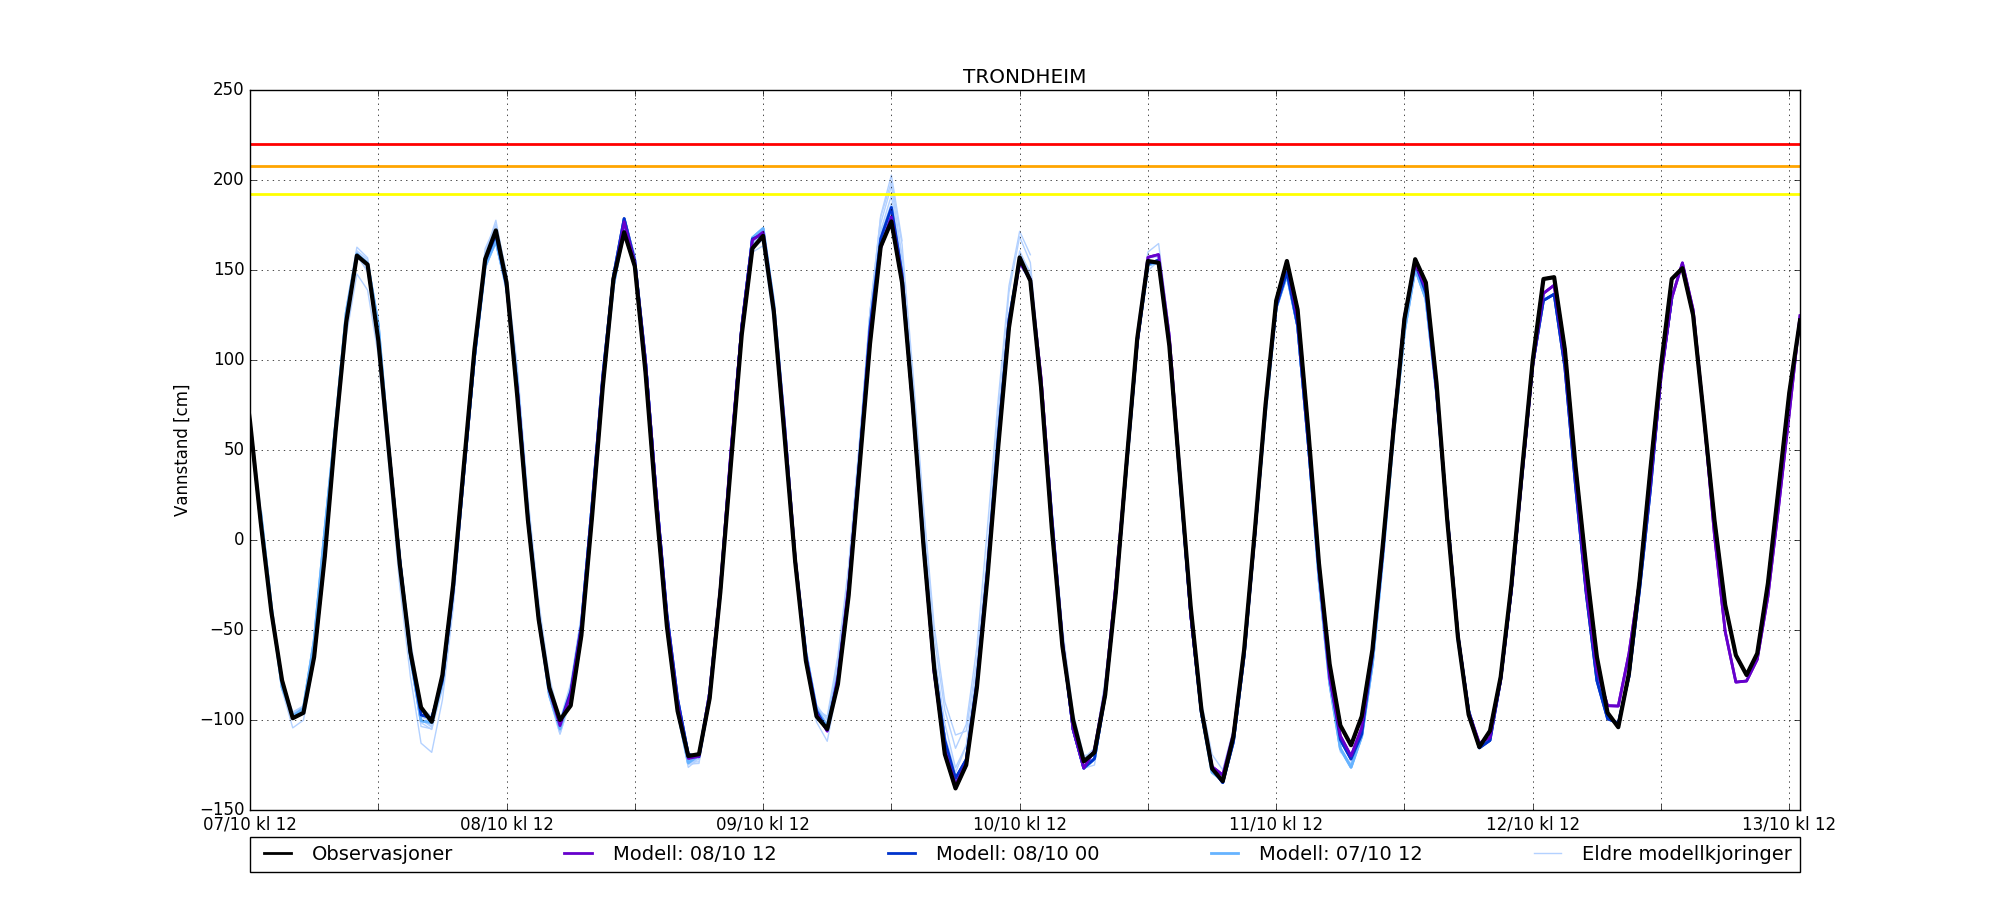Click the dark blue Modell 08/10 00 legend line

(902, 854)
